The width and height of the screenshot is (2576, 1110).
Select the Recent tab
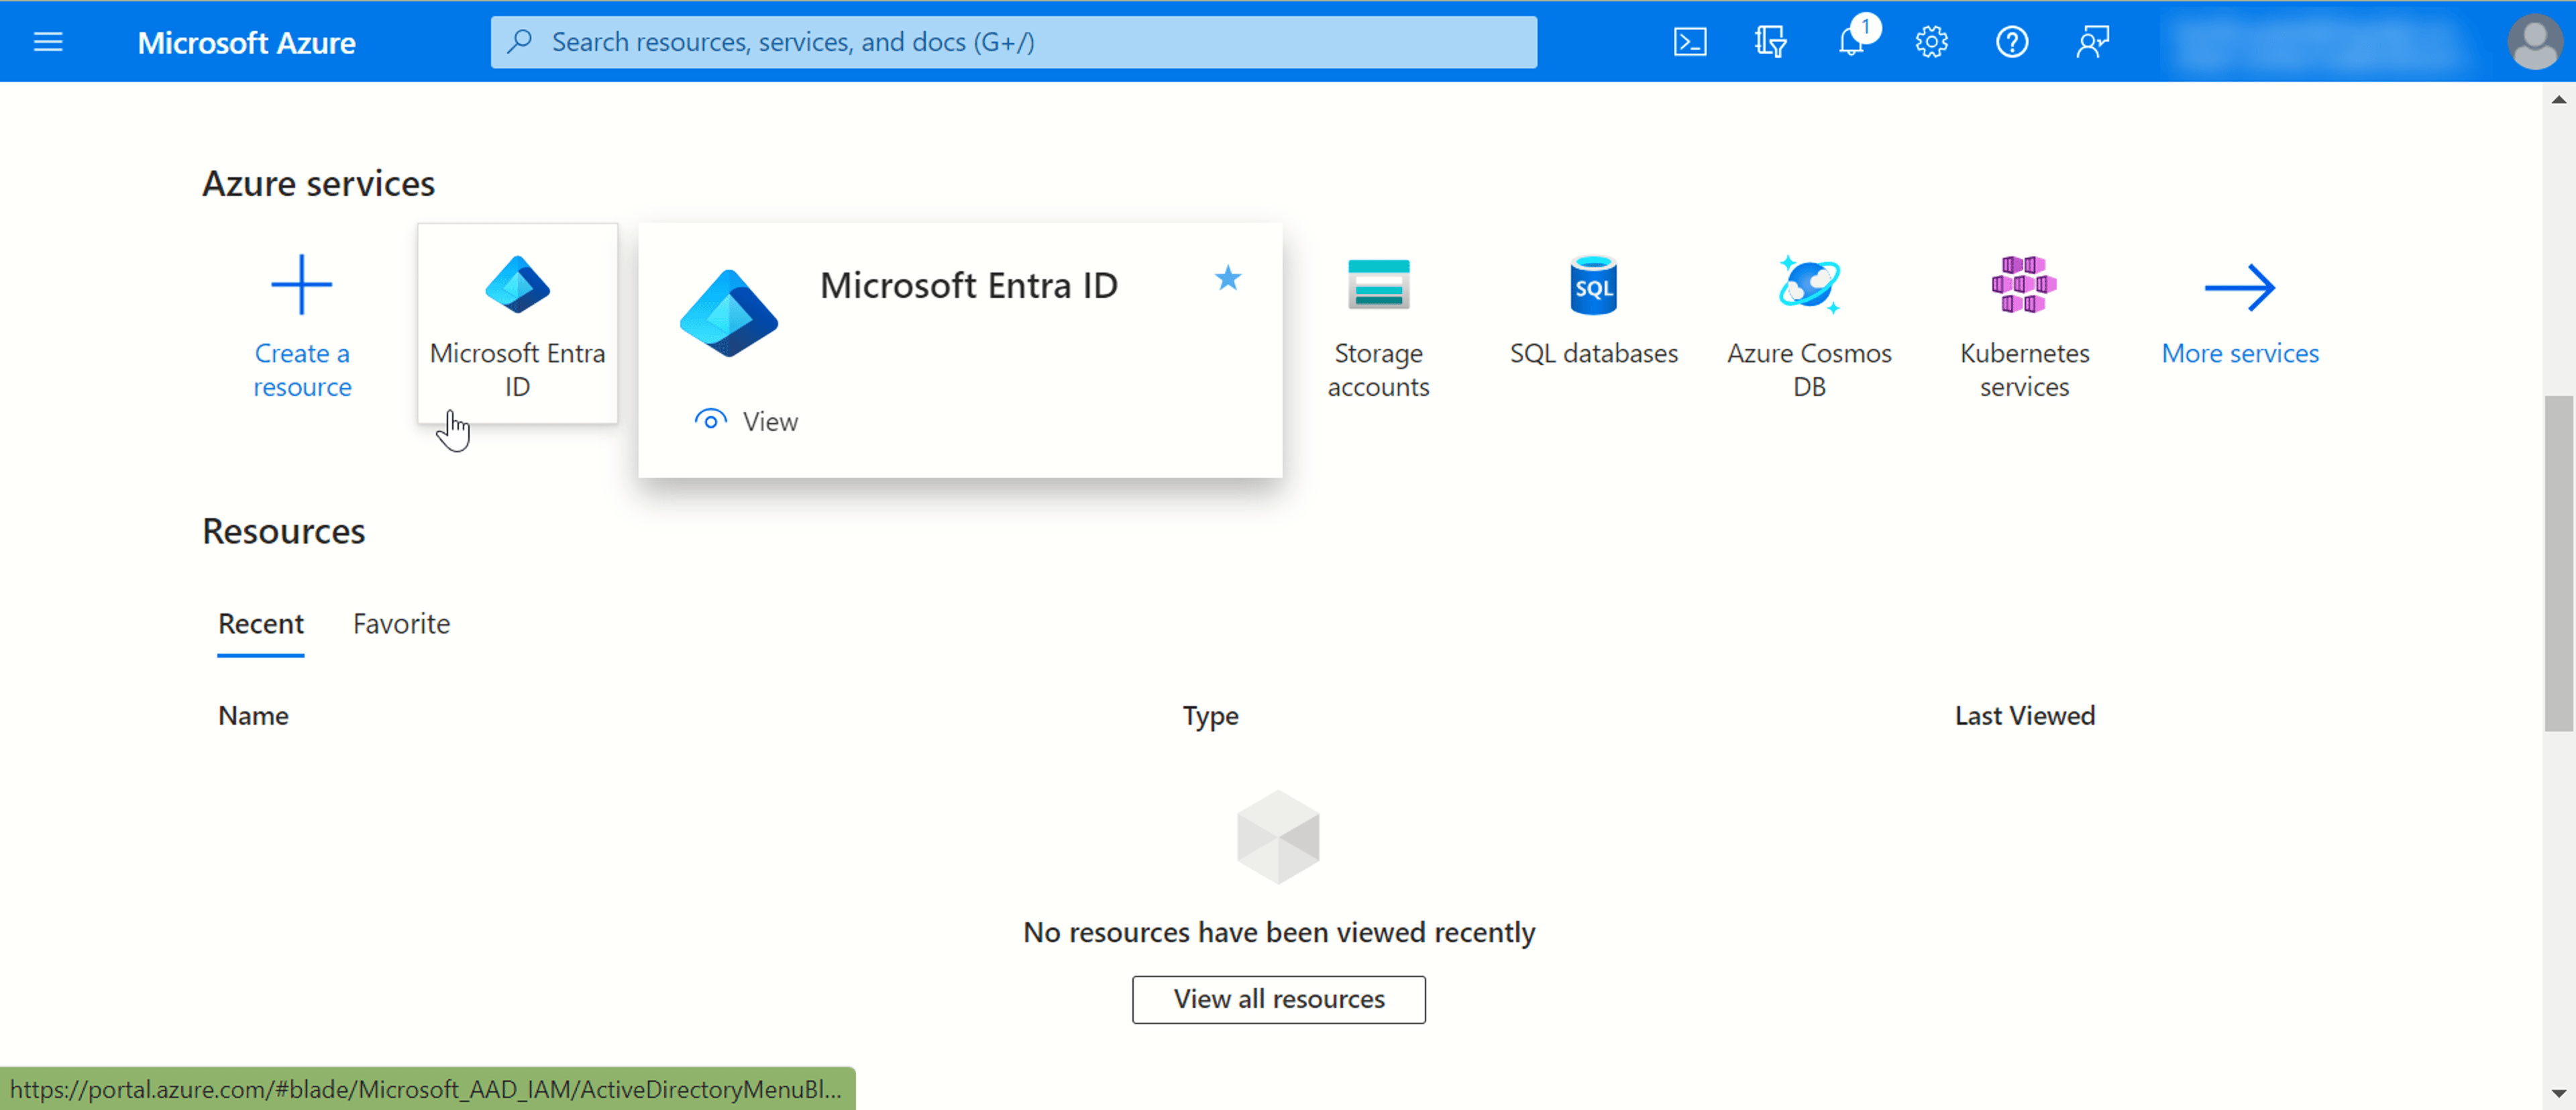[x=260, y=624]
